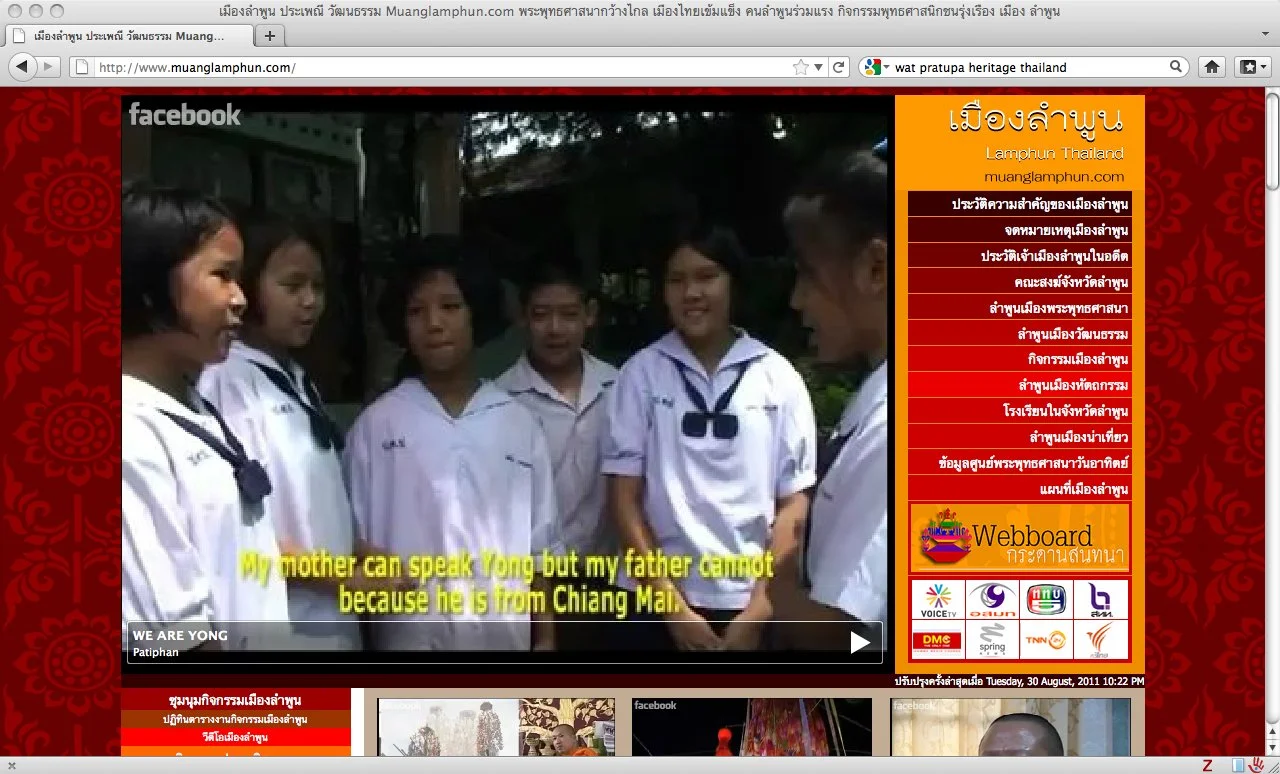
Task: Open the monk and puppets video thumbnail
Action: [x=496, y=727]
